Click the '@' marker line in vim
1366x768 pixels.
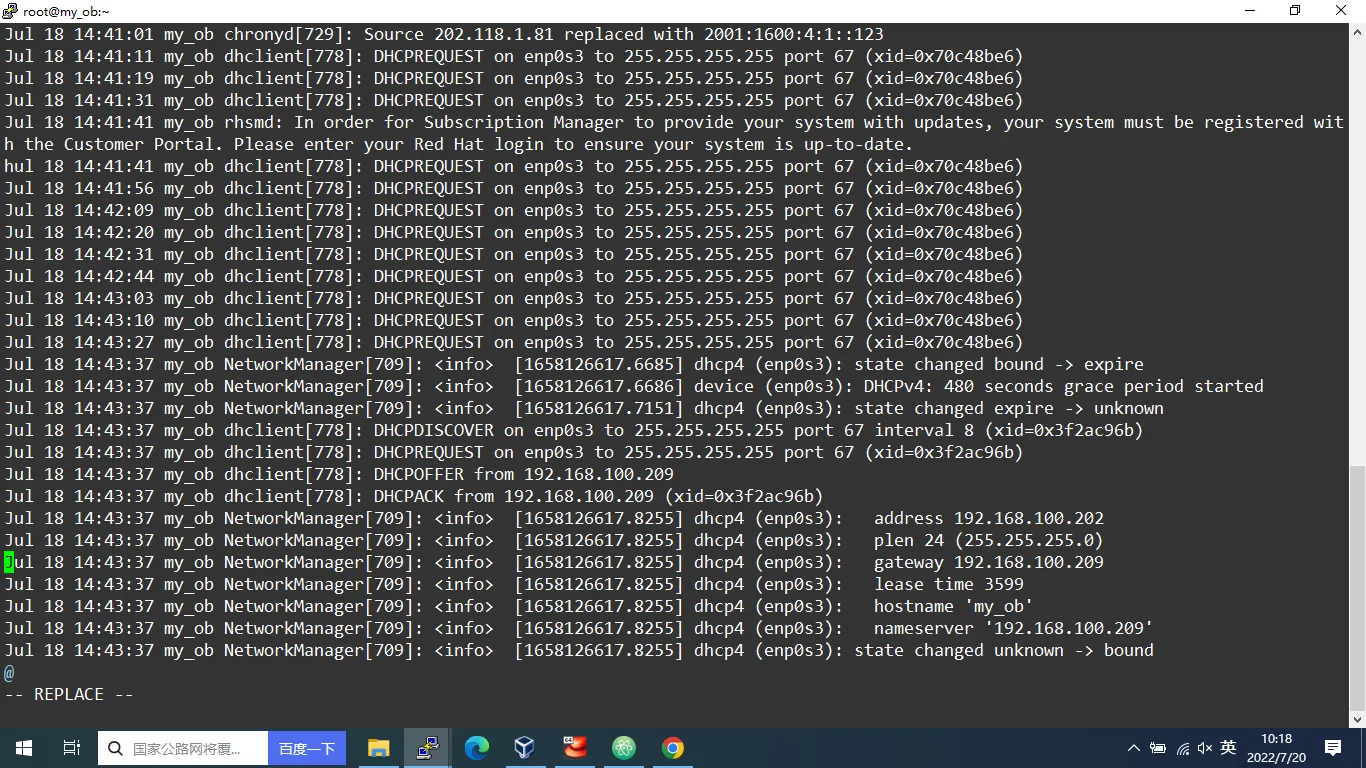pyautogui.click(x=9, y=672)
